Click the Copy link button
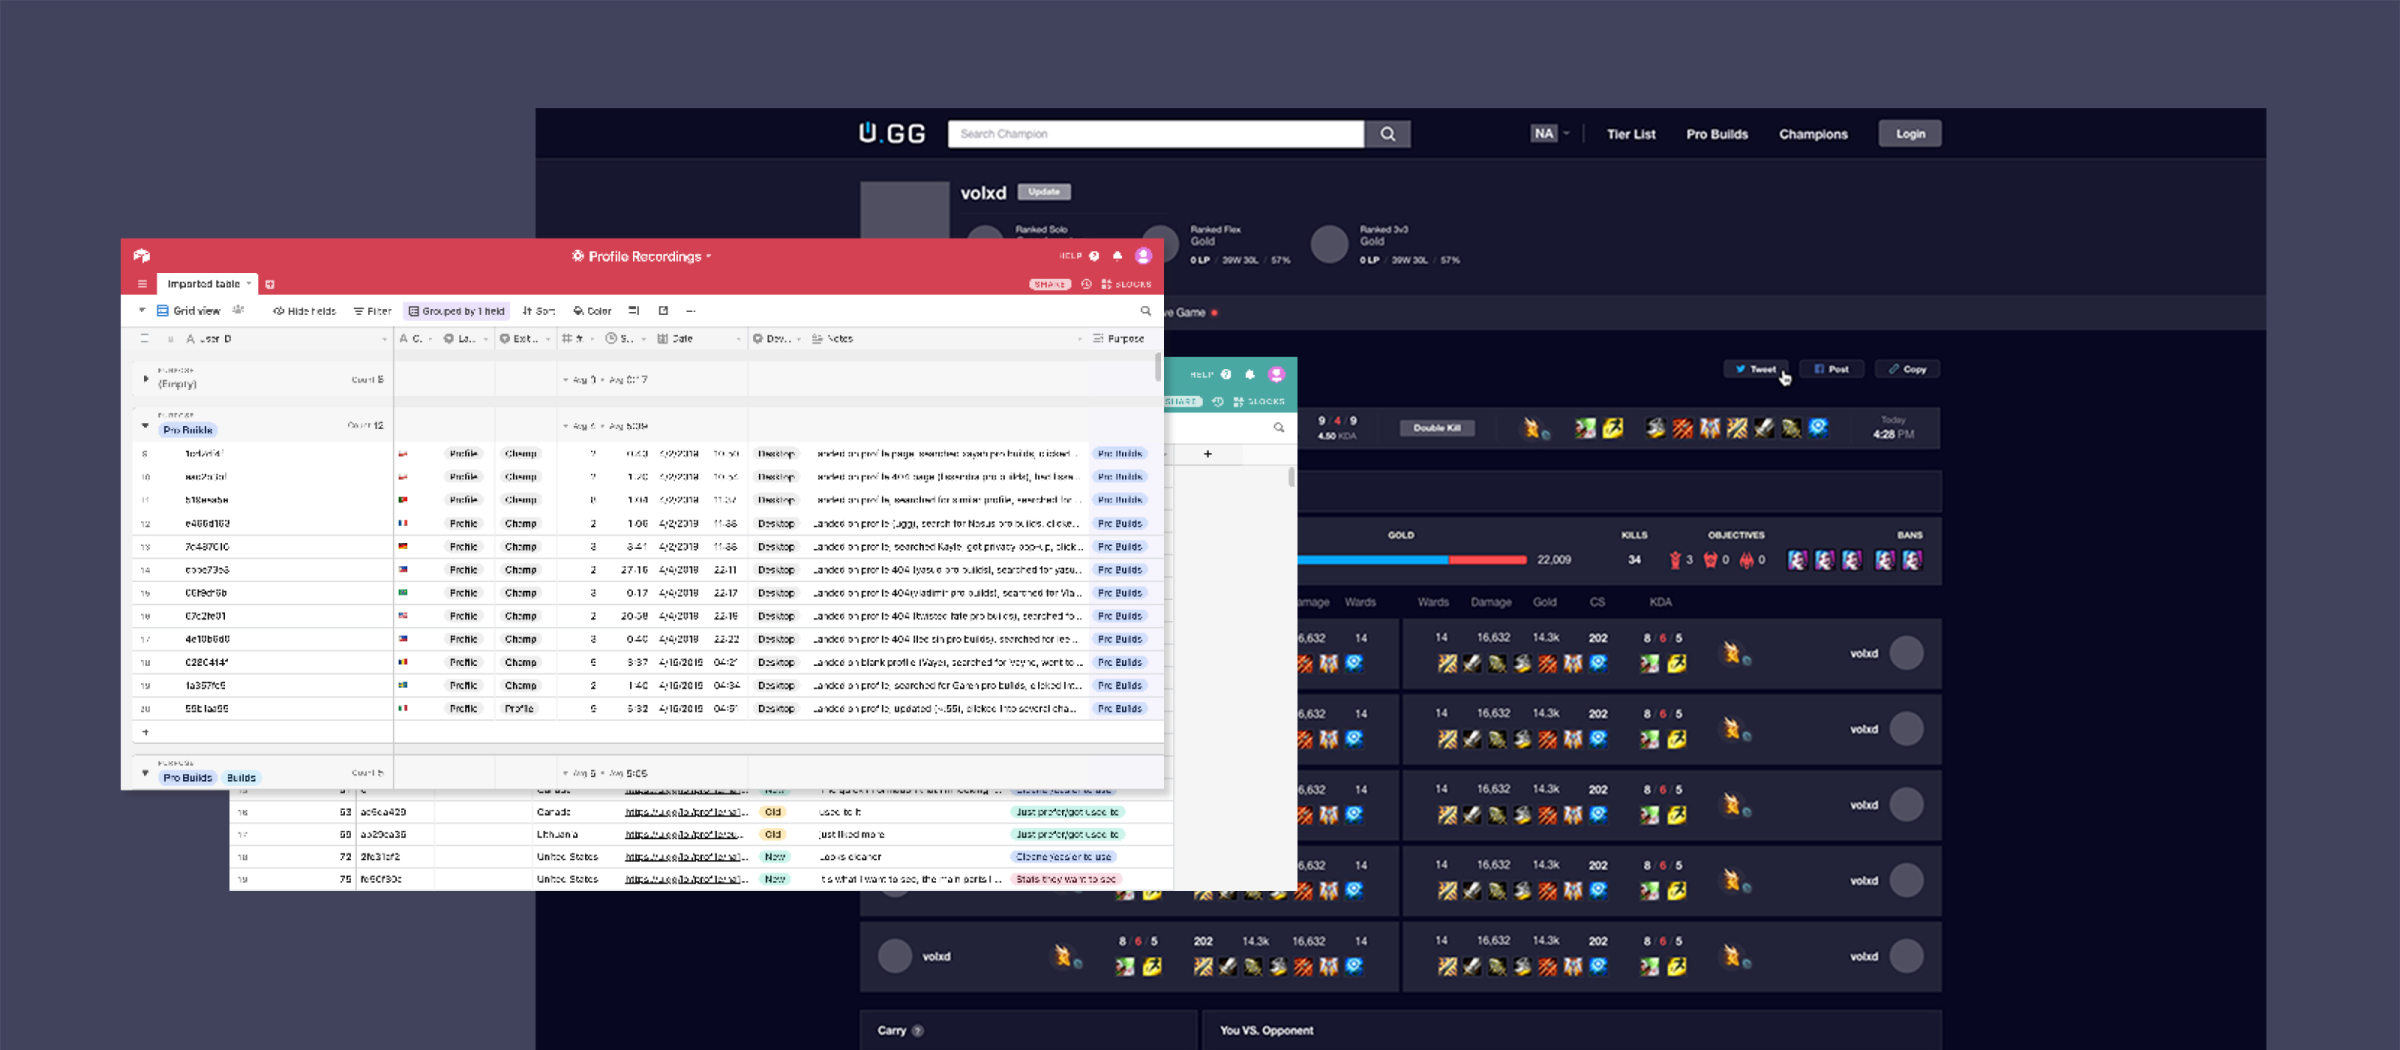 point(1908,369)
